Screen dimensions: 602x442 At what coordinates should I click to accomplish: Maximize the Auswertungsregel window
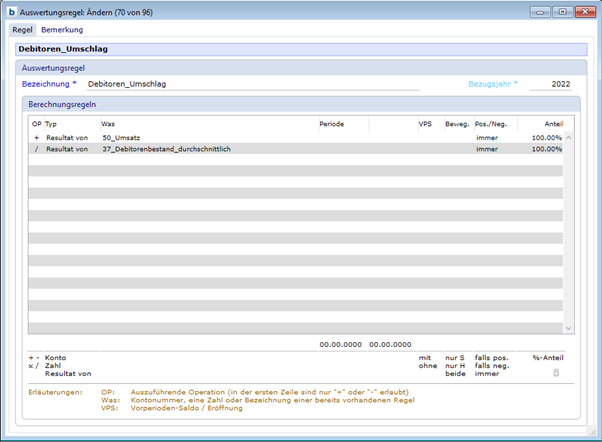(x=561, y=12)
